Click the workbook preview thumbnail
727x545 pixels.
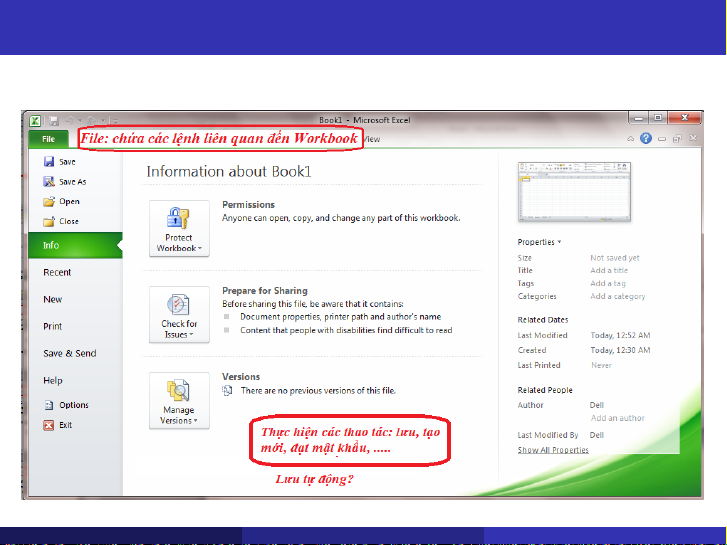[x=574, y=192]
